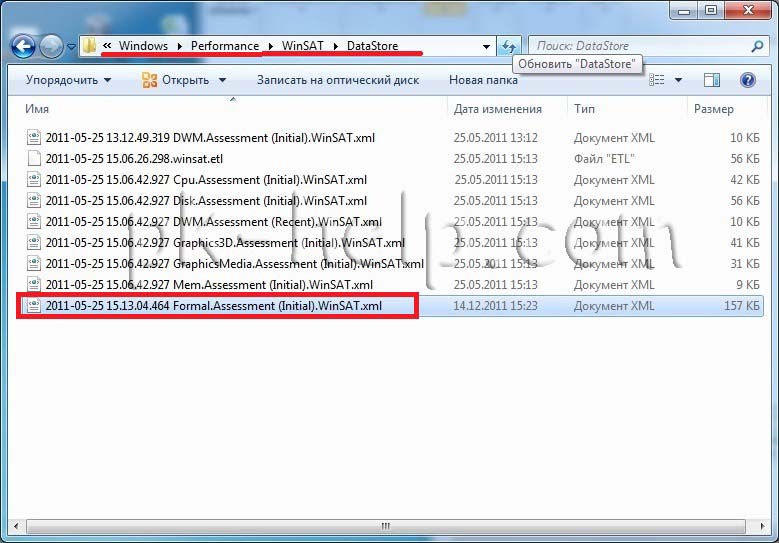The height and width of the screenshot is (543, 779).
Task: Close the Explorer window
Action: coord(749,10)
